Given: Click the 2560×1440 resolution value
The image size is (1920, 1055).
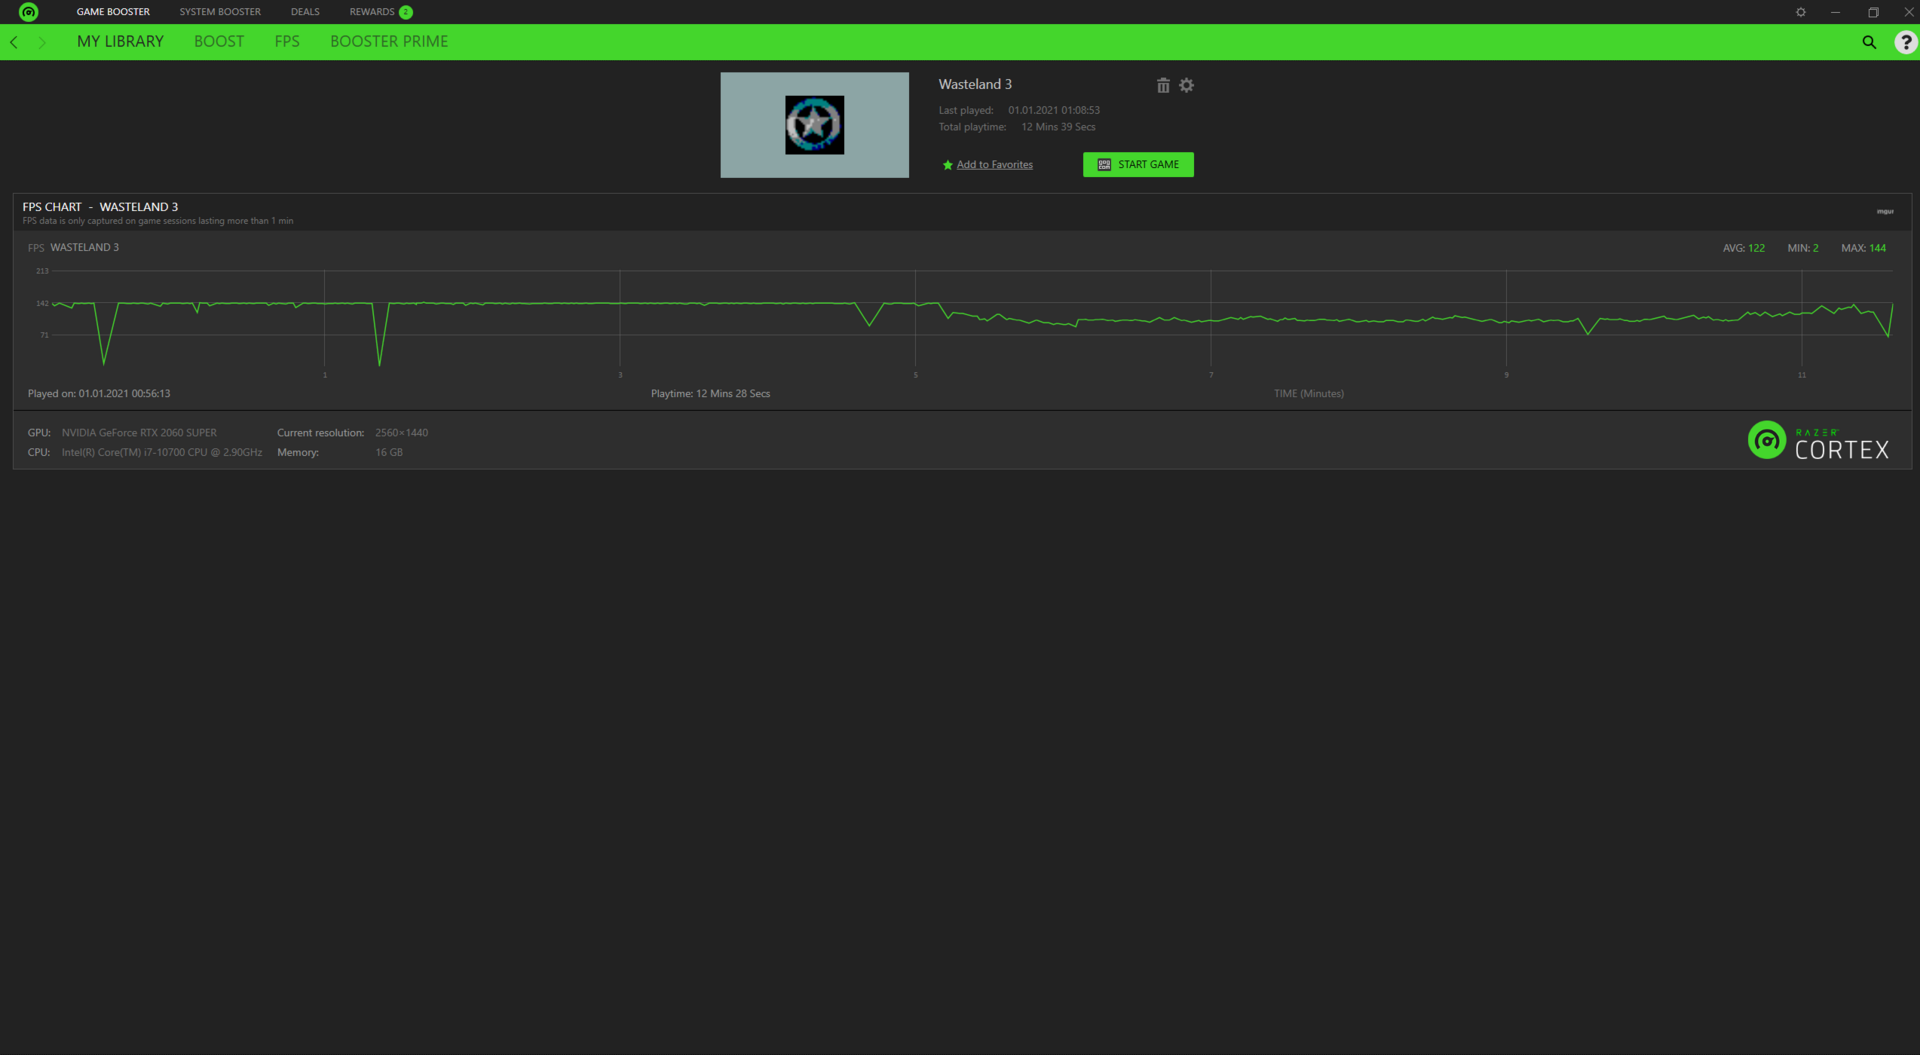Looking at the screenshot, I should [x=402, y=433].
